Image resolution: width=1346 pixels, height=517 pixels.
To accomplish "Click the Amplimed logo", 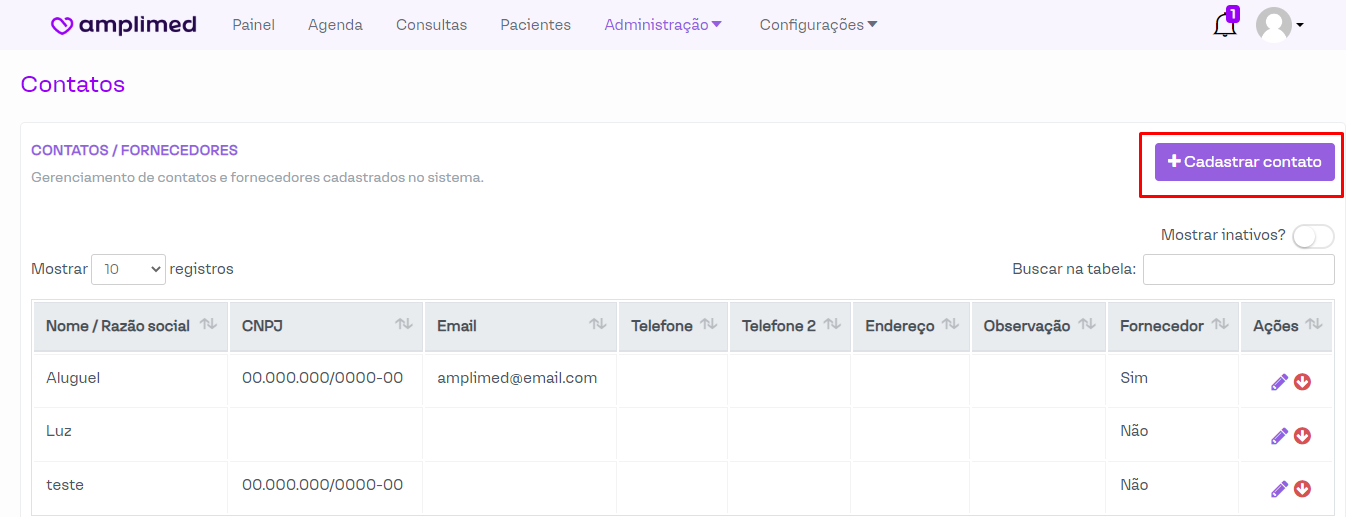I will [124, 25].
